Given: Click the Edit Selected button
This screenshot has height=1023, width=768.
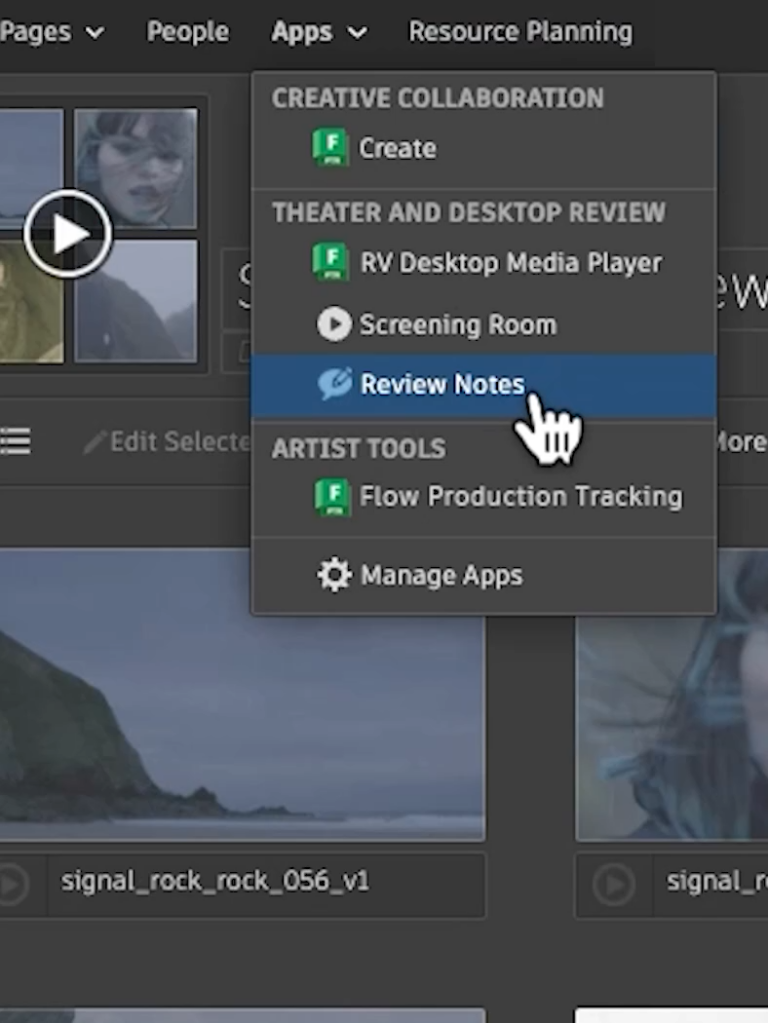Looking at the screenshot, I should [x=167, y=442].
